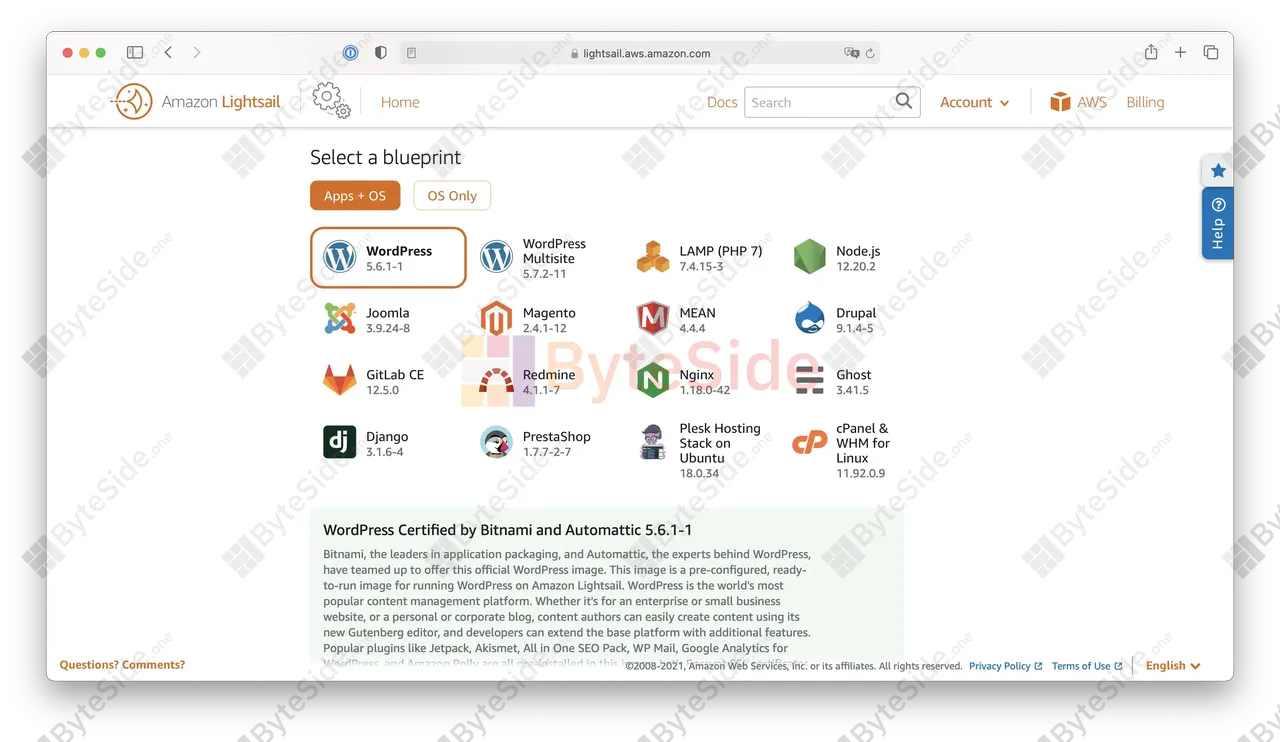
Task: Click the Amazon Lightsail logo
Action: click(x=196, y=101)
